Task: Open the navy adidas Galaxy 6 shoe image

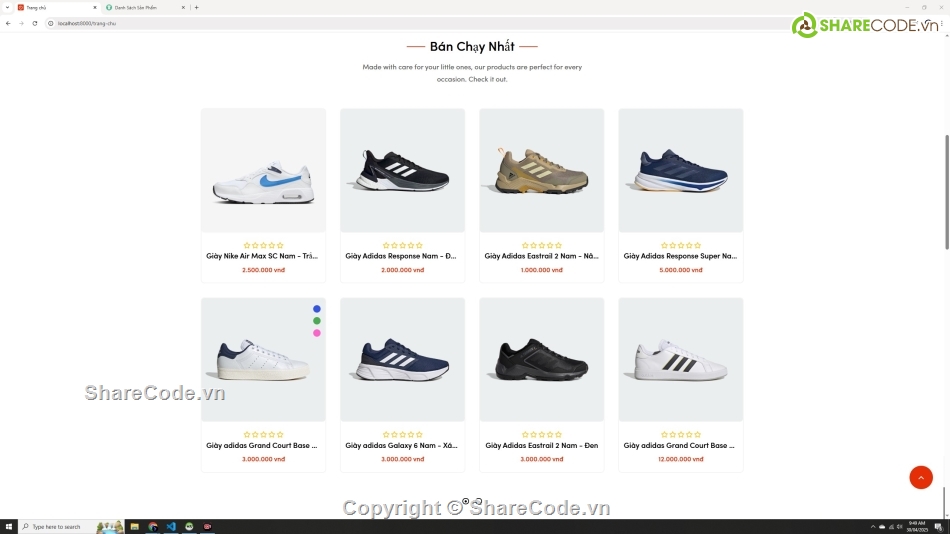Action: (x=402, y=359)
